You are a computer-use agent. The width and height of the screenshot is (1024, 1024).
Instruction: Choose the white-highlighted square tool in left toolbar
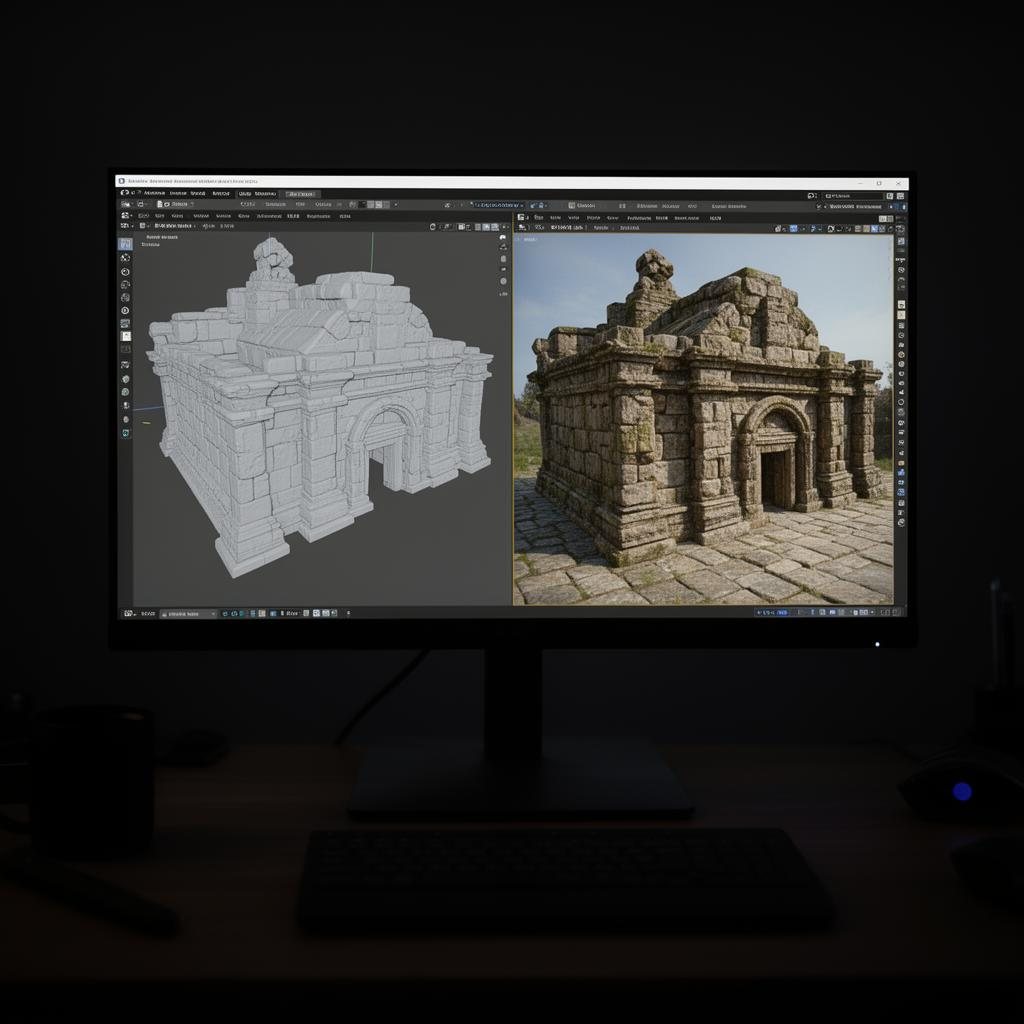[x=126, y=336]
